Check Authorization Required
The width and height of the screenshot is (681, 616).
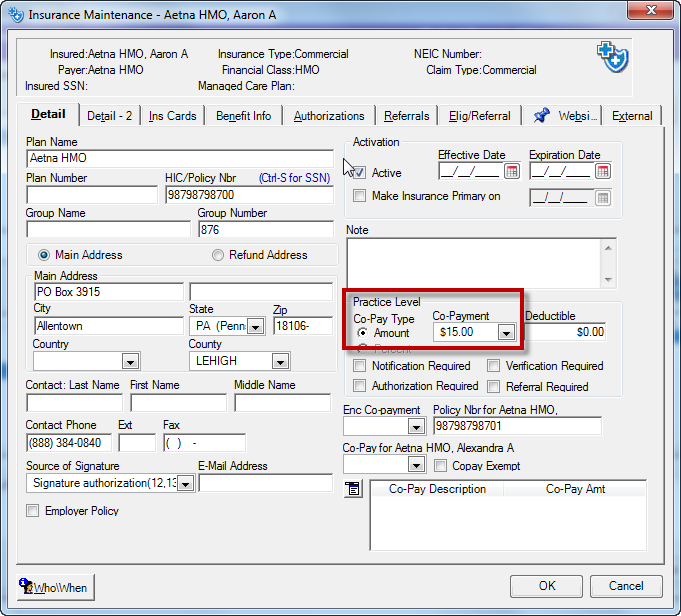tap(359, 386)
